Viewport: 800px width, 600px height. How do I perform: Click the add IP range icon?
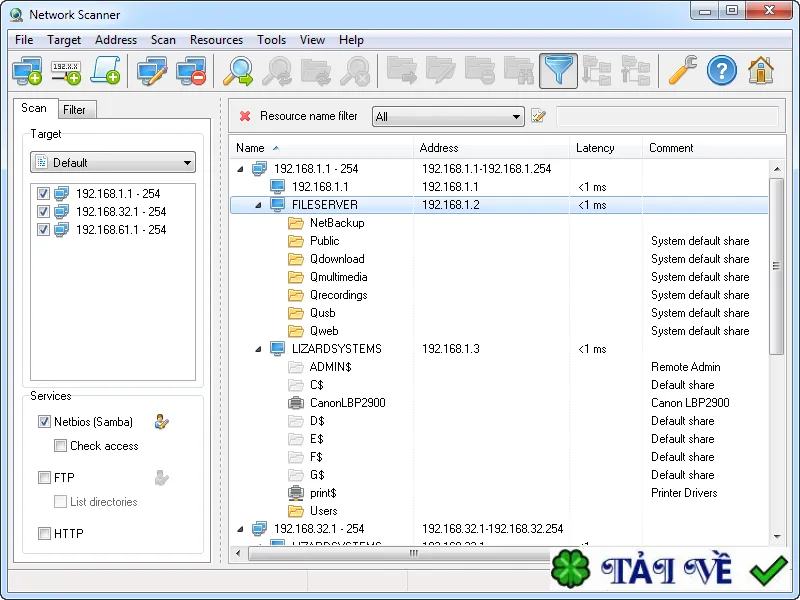(x=66, y=71)
